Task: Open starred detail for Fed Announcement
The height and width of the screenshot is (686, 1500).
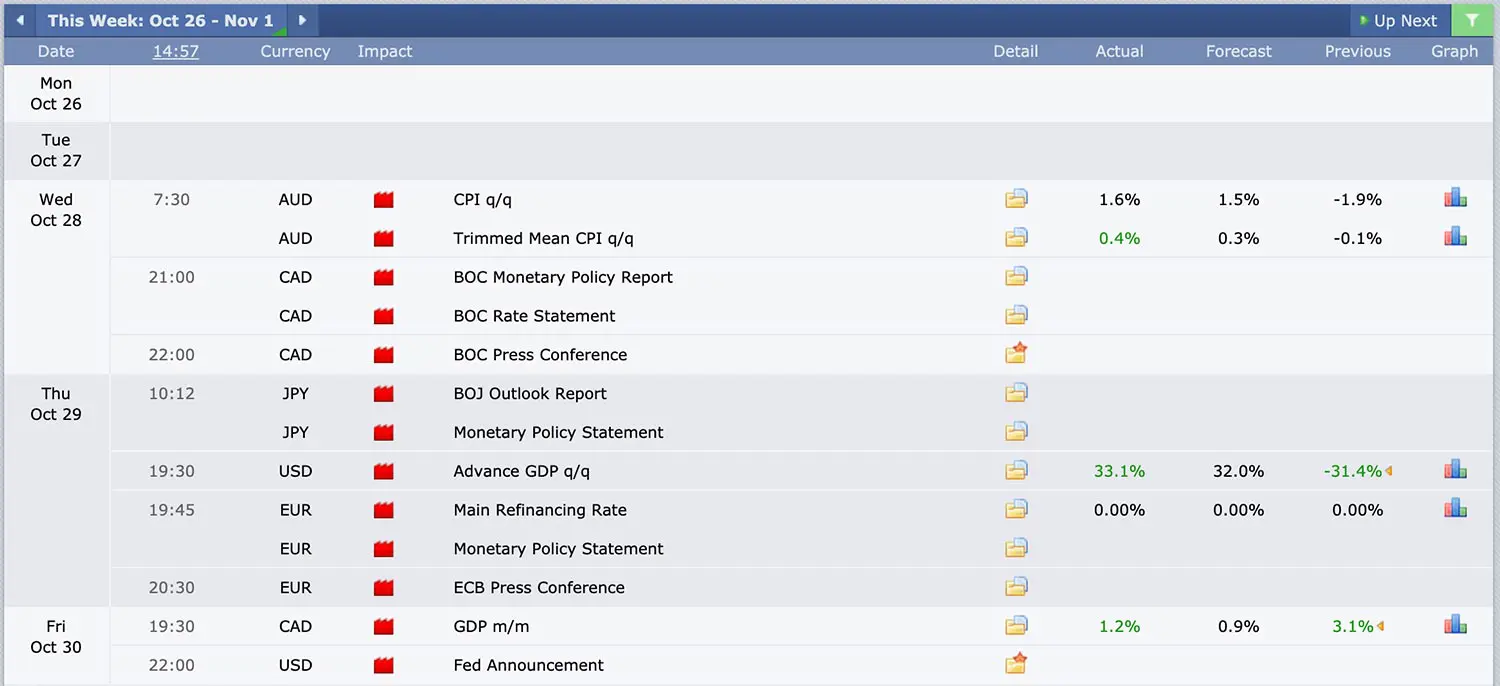Action: point(1016,664)
